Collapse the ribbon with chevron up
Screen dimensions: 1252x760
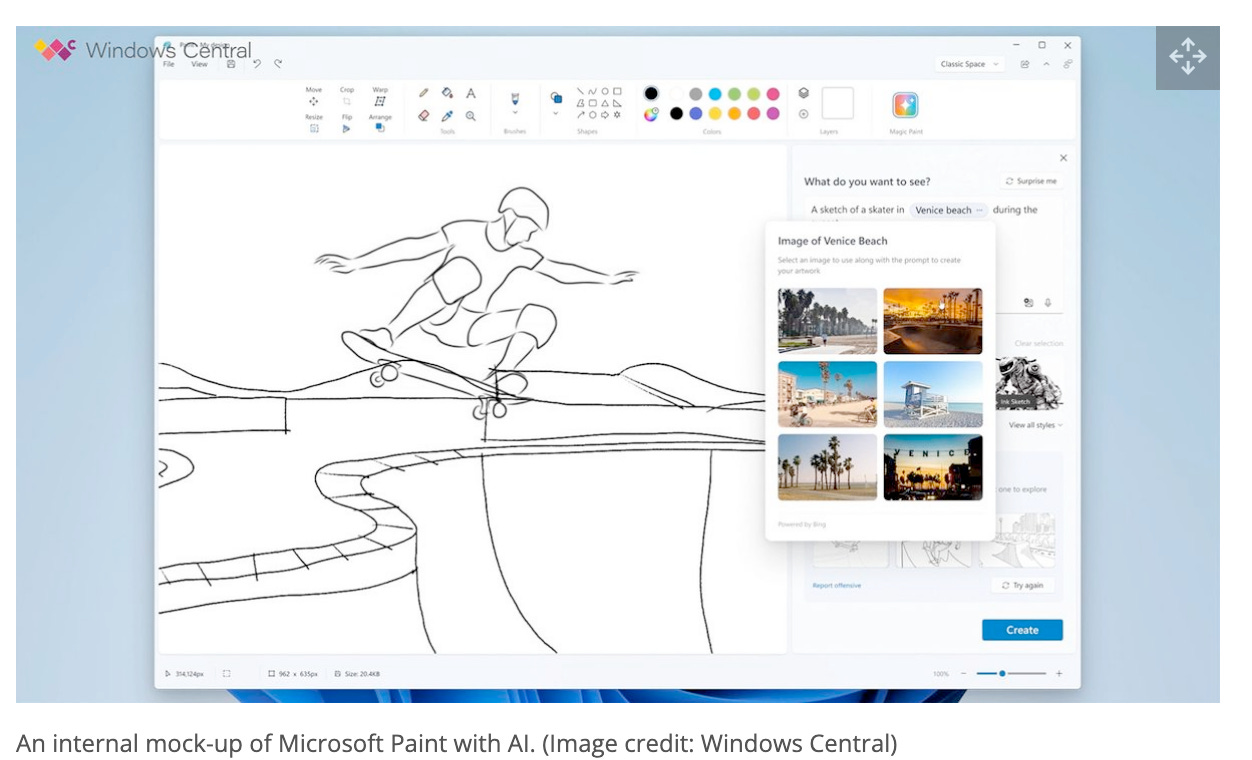[x=1046, y=64]
